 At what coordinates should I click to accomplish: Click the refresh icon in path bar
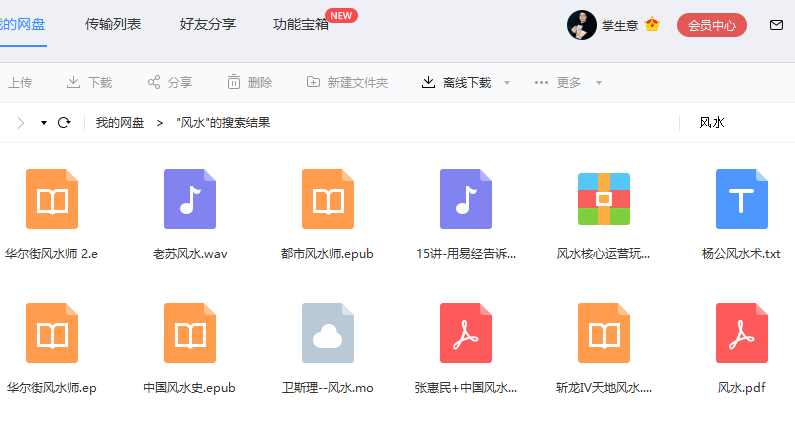point(64,123)
